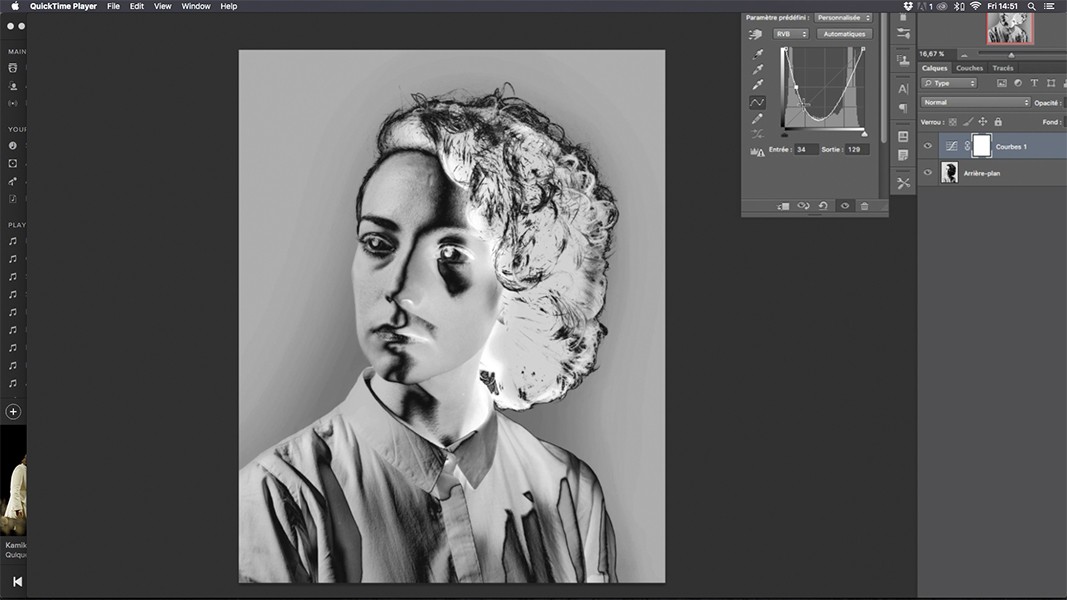Viewport: 1067px width, 600px height.
Task: Pick the black point eyedropper in Curves
Action: click(757, 54)
